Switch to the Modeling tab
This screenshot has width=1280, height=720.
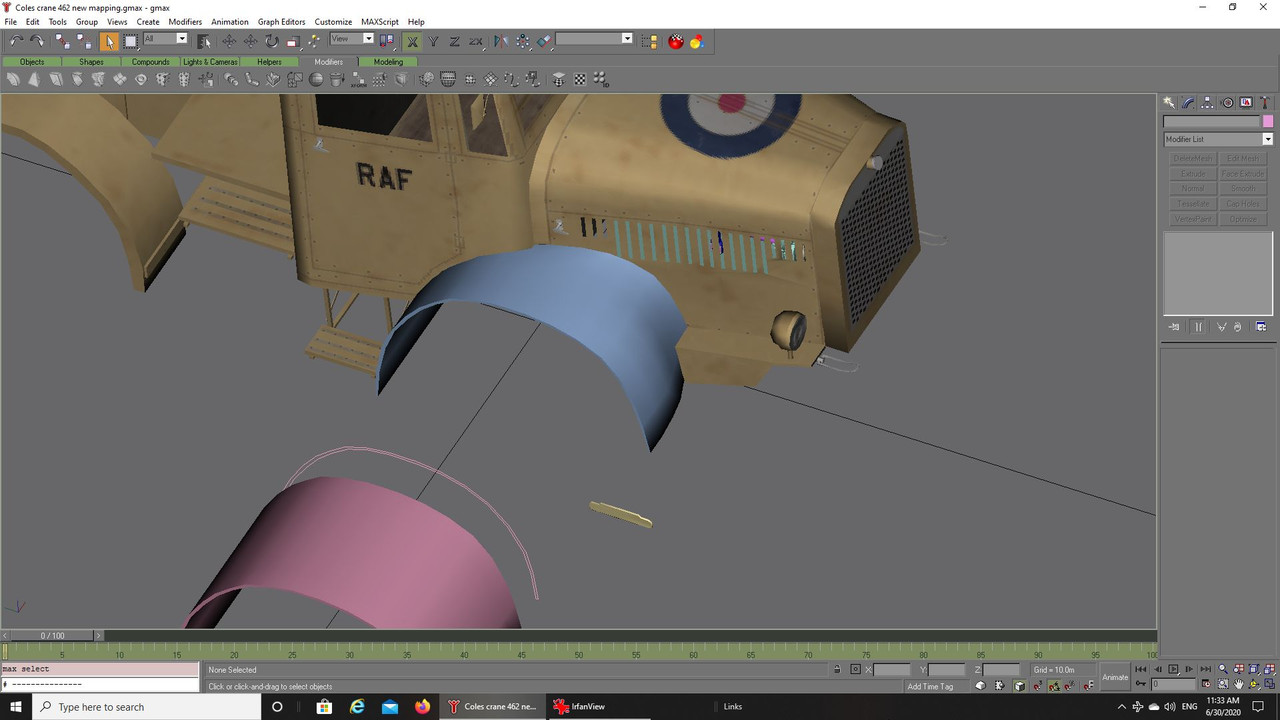(388, 62)
